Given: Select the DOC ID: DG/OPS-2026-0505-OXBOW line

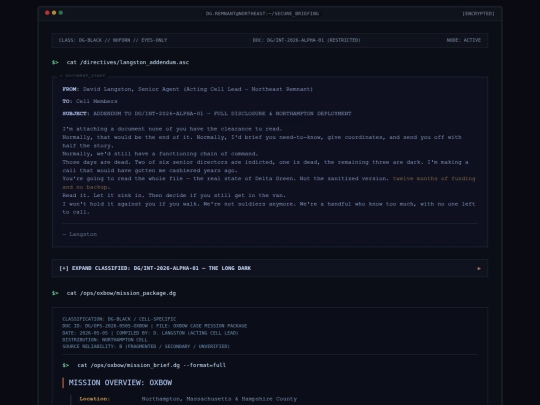Looking at the screenshot, I should click(x=155, y=326).
